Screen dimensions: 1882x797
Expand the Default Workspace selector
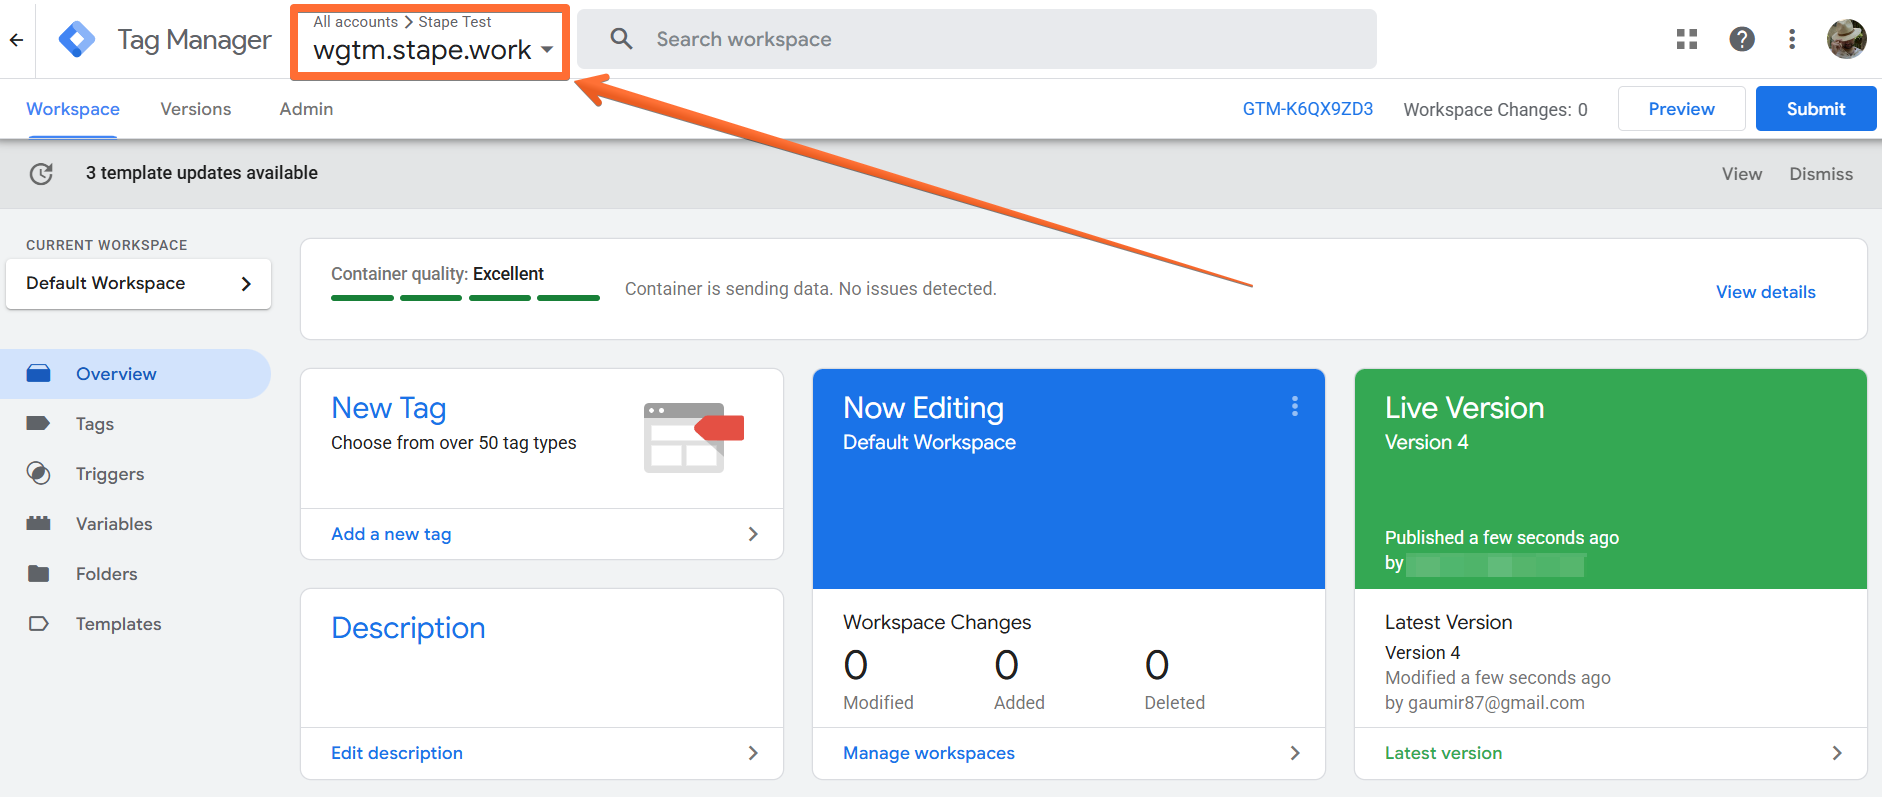(138, 284)
